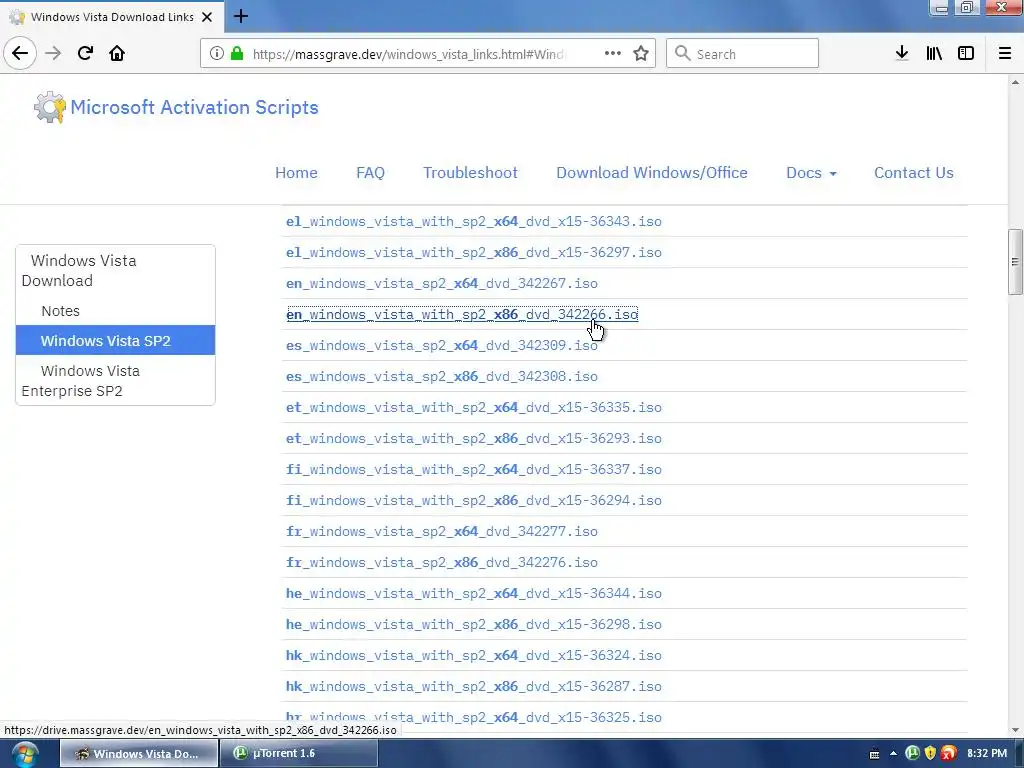Click the Windows Vista Do... taskbar button
This screenshot has height=768, width=1024.
[x=138, y=754]
